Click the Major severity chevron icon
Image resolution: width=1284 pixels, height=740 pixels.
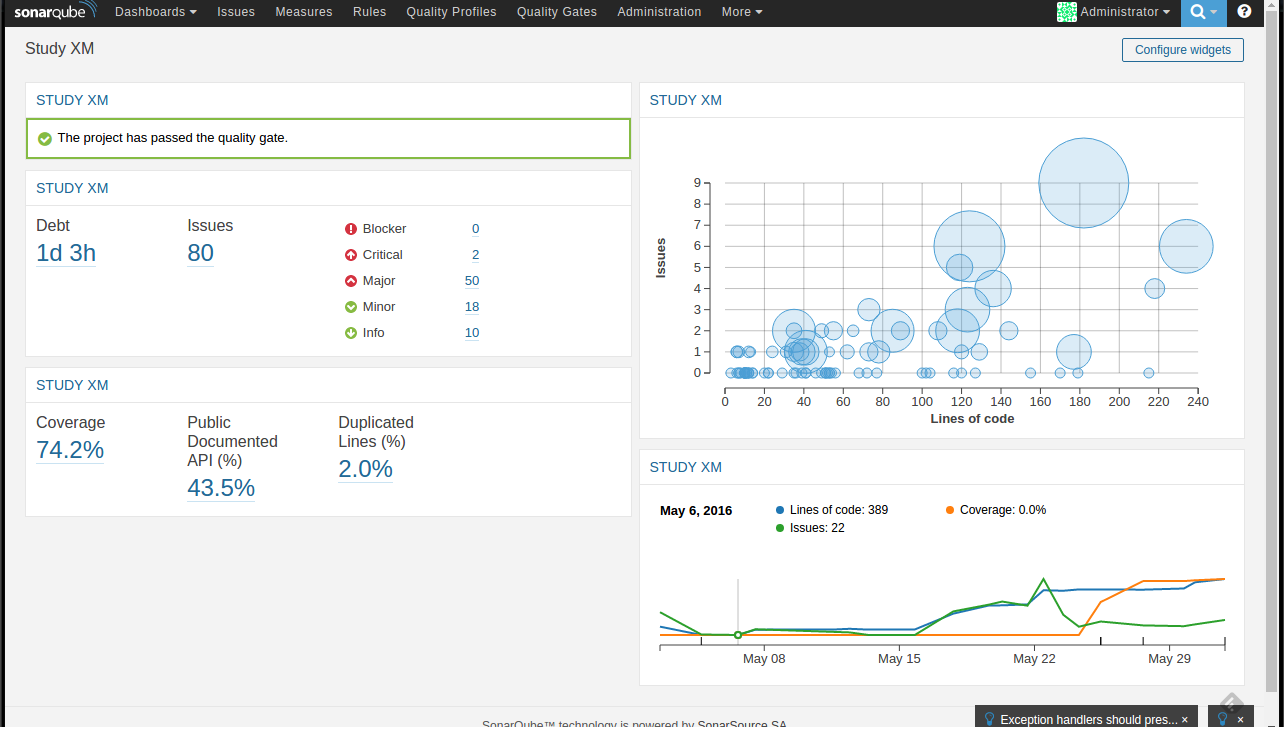click(351, 281)
